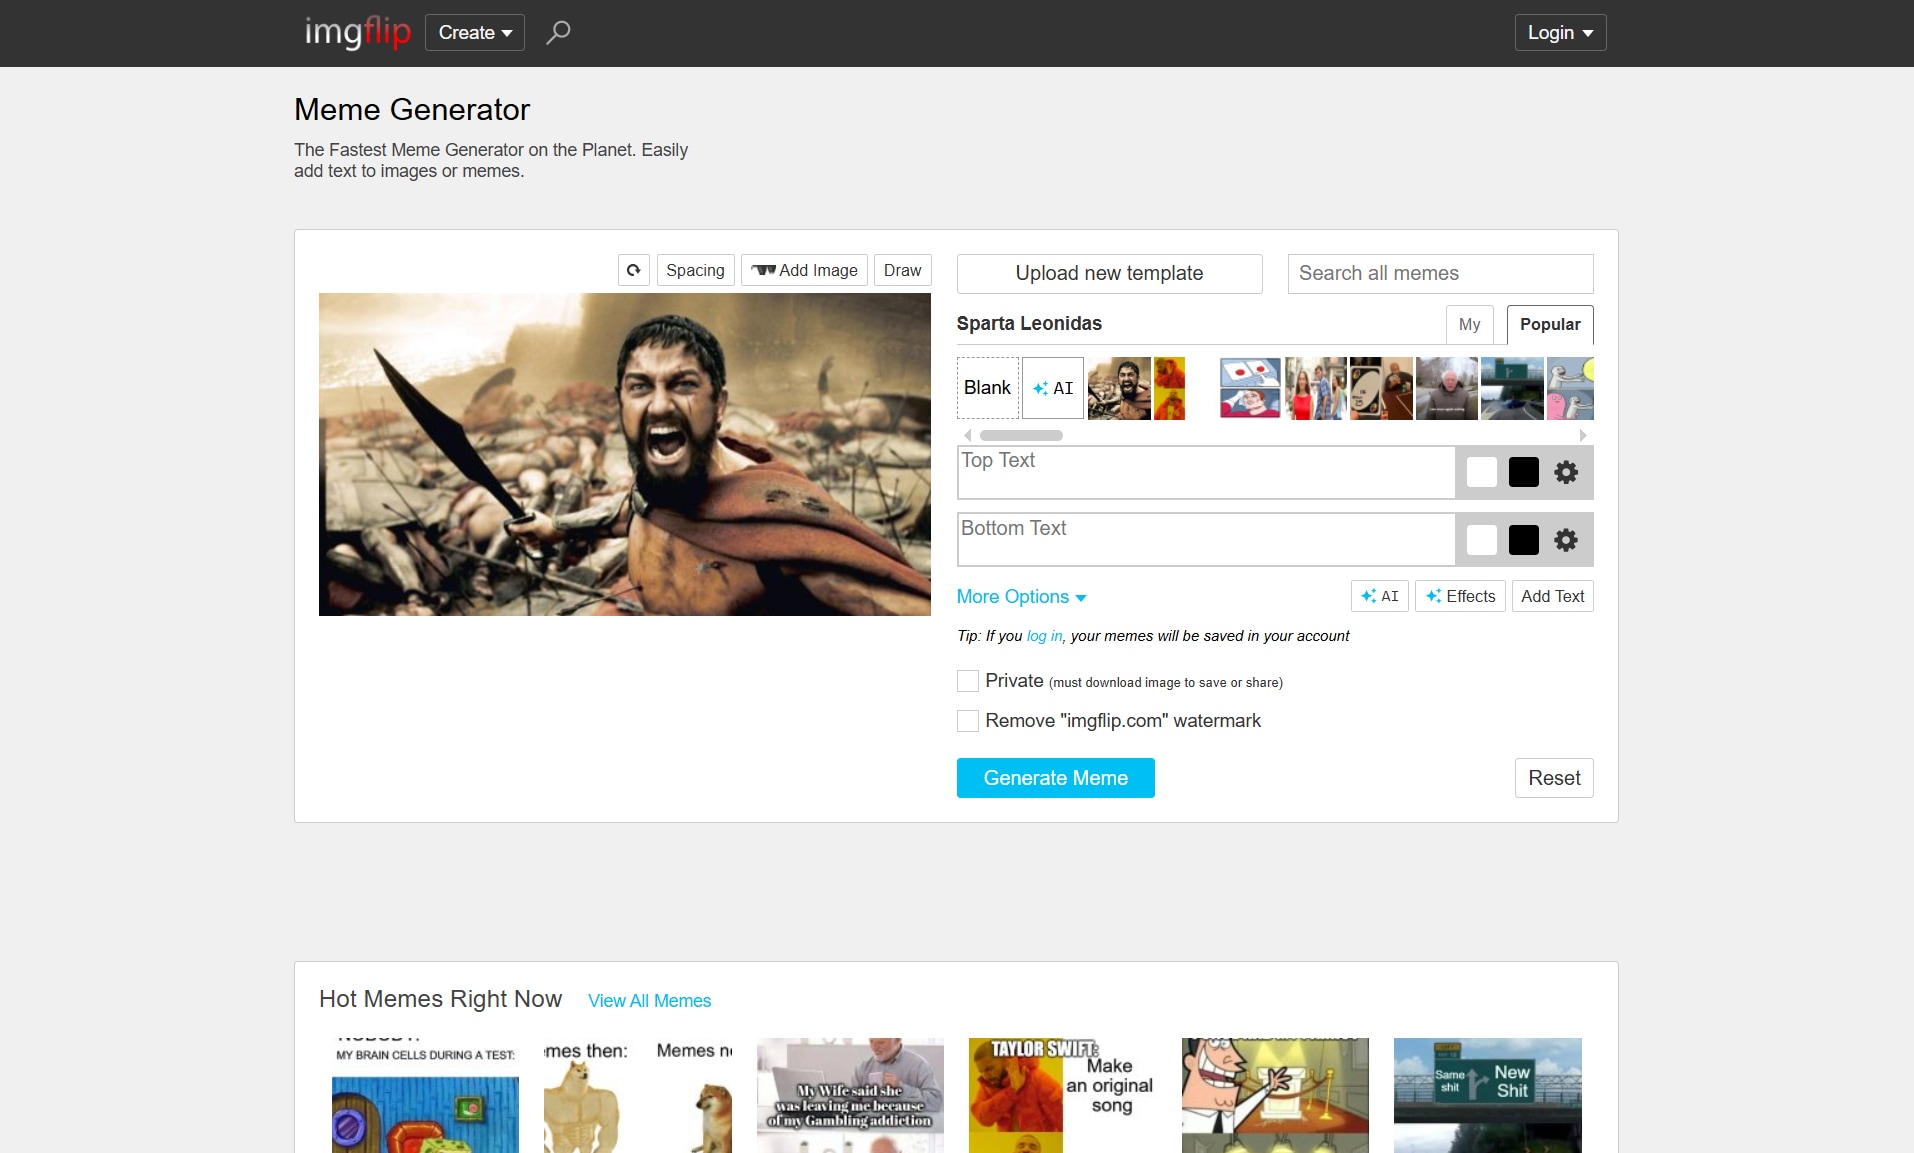Select the Sparta Leonidas template thumbnail
The image size is (1914, 1153).
click(x=1119, y=388)
